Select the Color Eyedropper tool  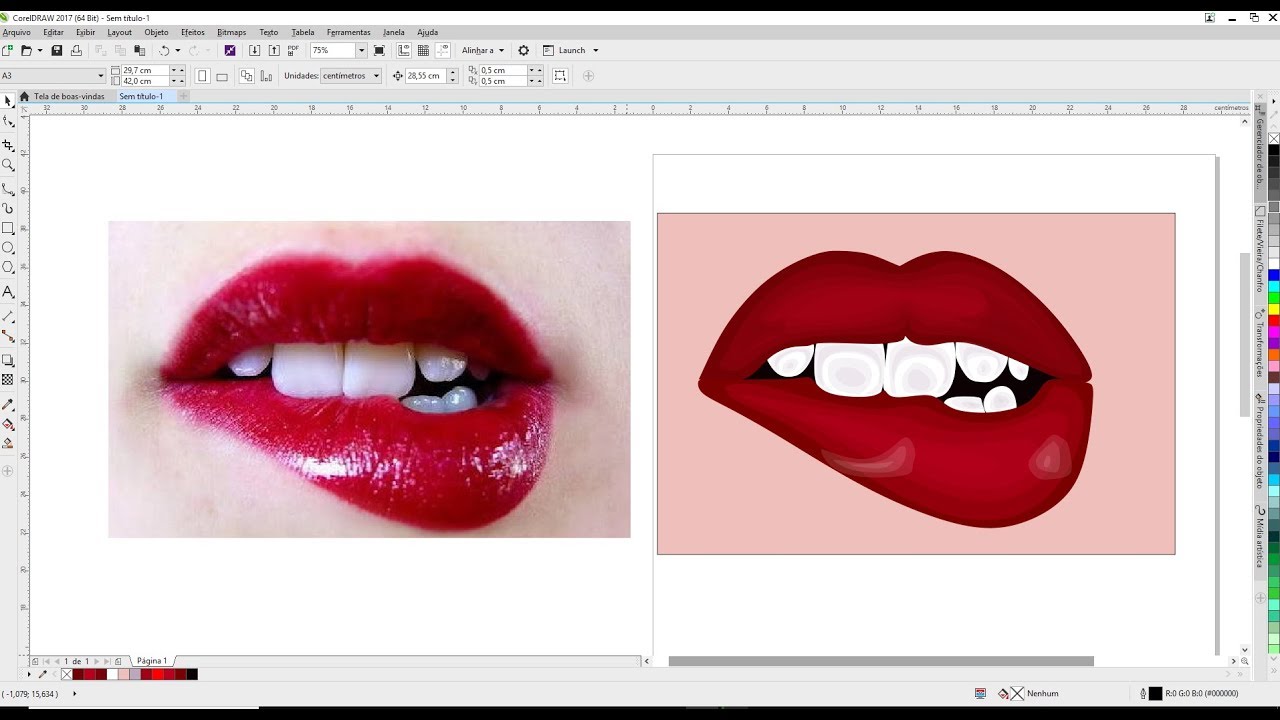coord(8,404)
